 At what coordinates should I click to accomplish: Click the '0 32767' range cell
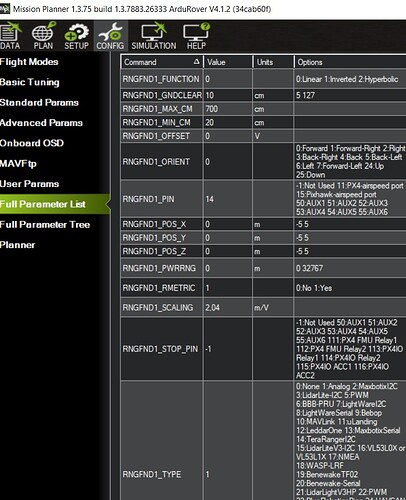tap(350, 268)
